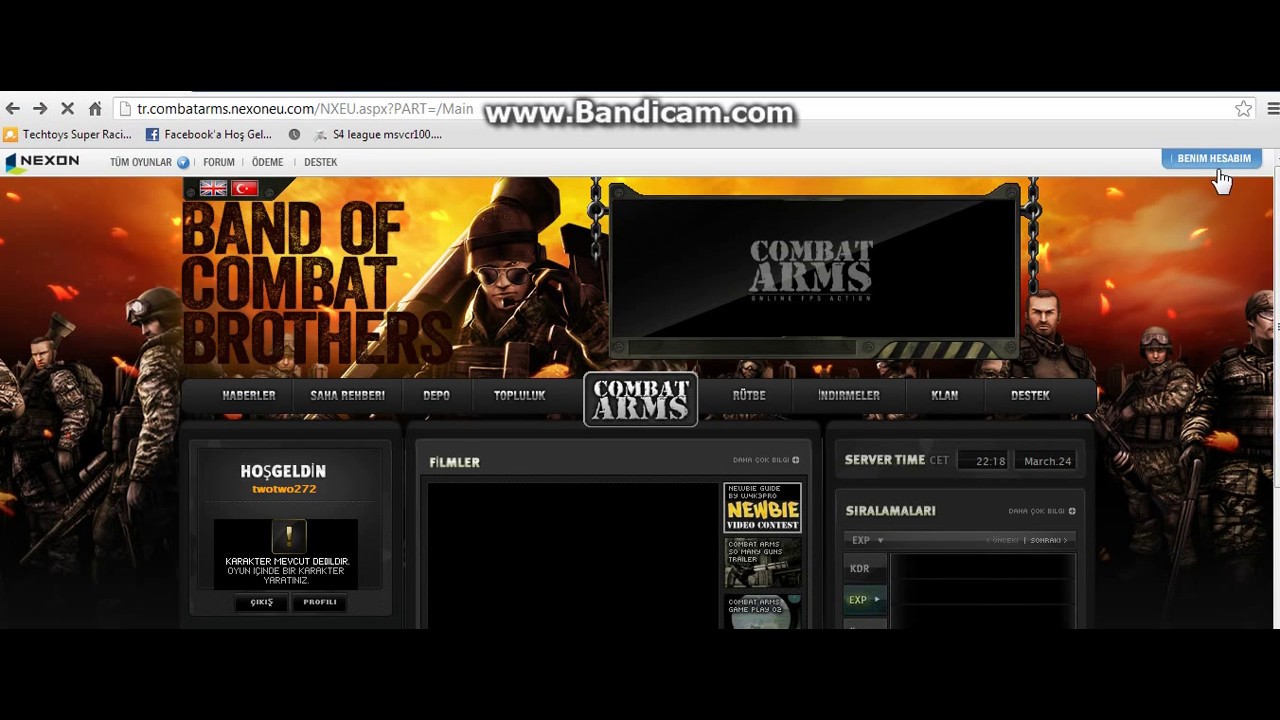Open the DEPO menu tab

pyautogui.click(x=436, y=396)
